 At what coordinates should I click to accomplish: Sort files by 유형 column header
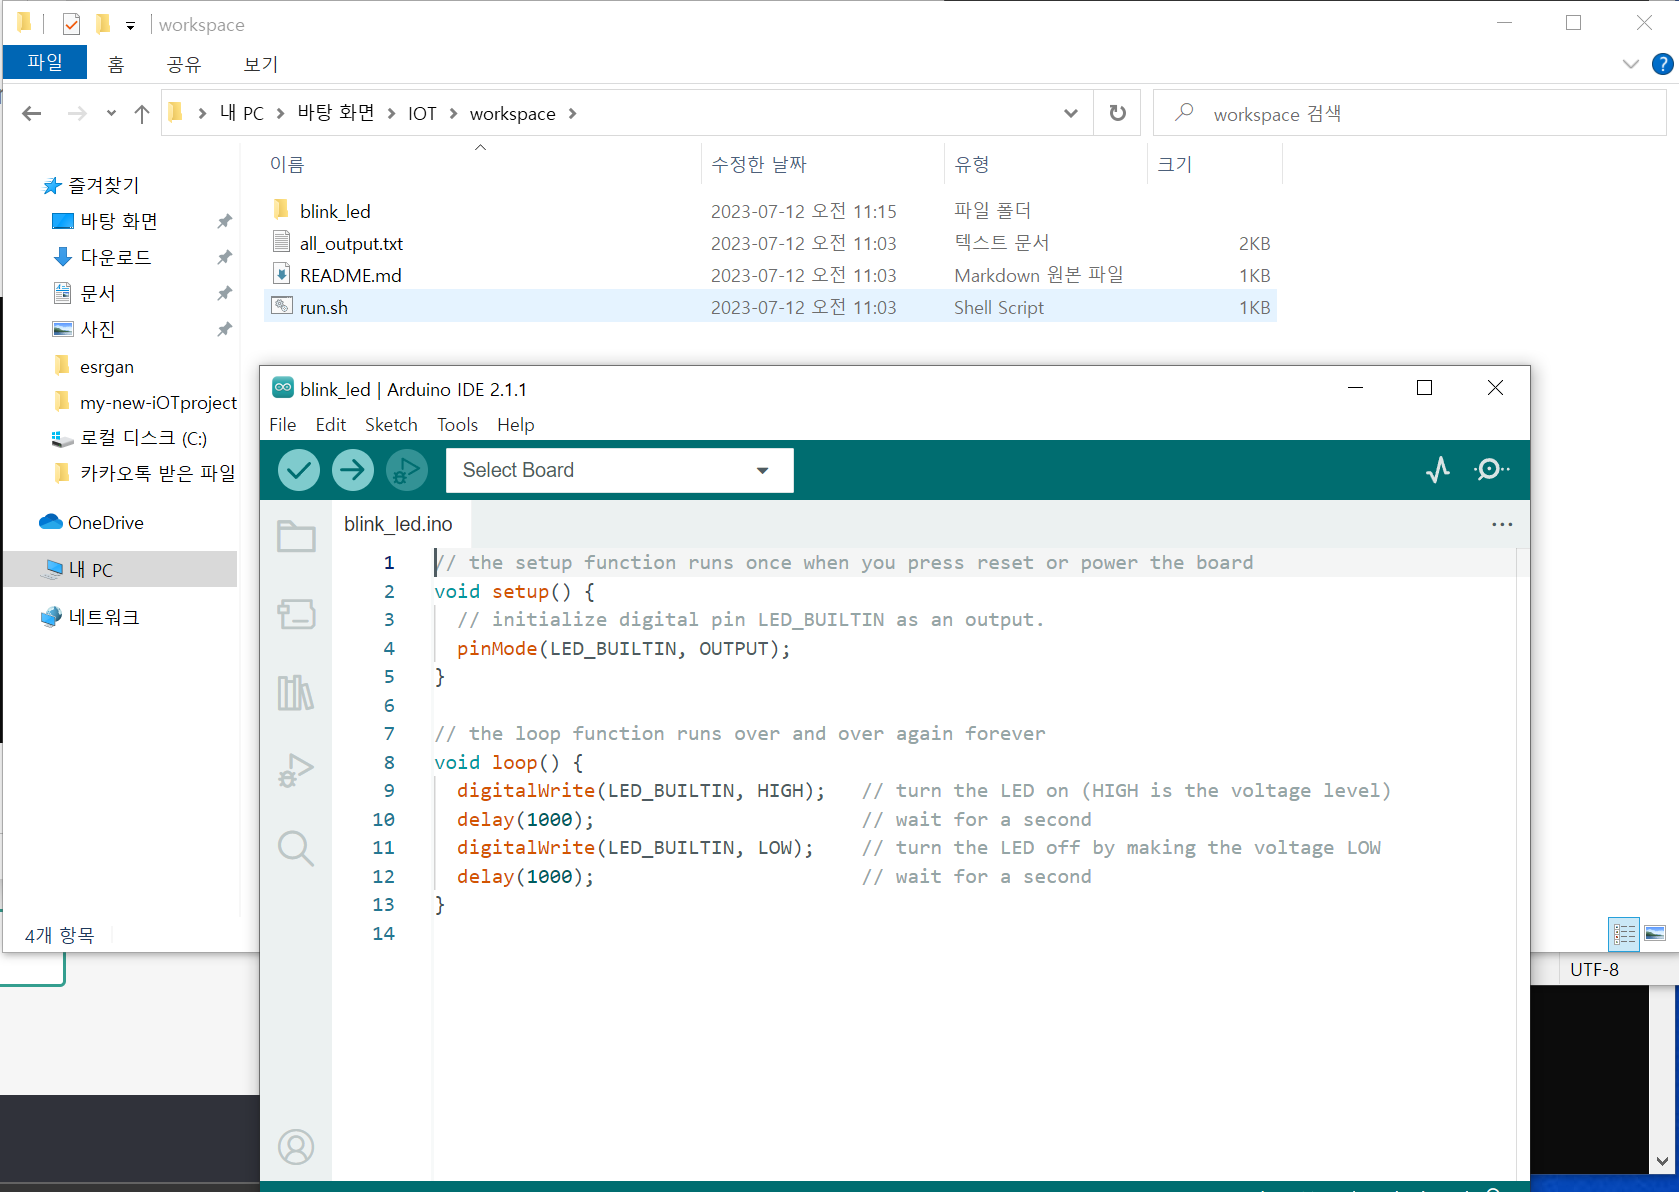coord(972,164)
